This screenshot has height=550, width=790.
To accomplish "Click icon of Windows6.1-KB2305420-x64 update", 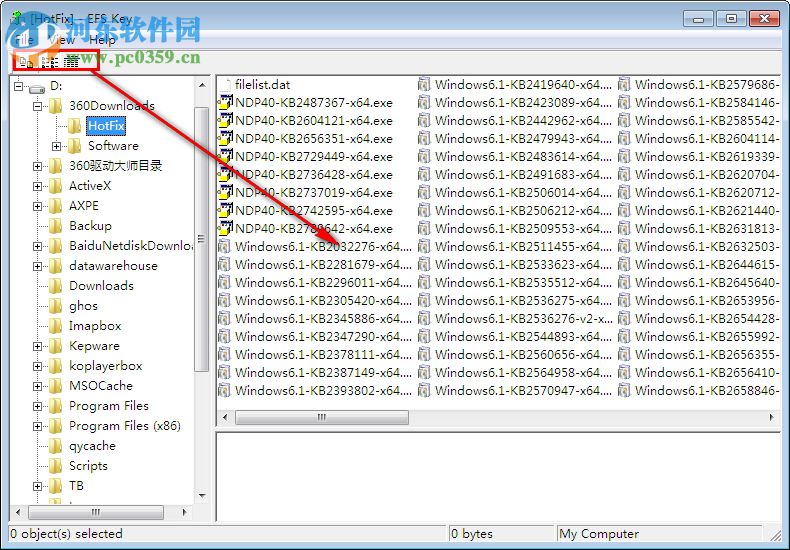I will [225, 301].
